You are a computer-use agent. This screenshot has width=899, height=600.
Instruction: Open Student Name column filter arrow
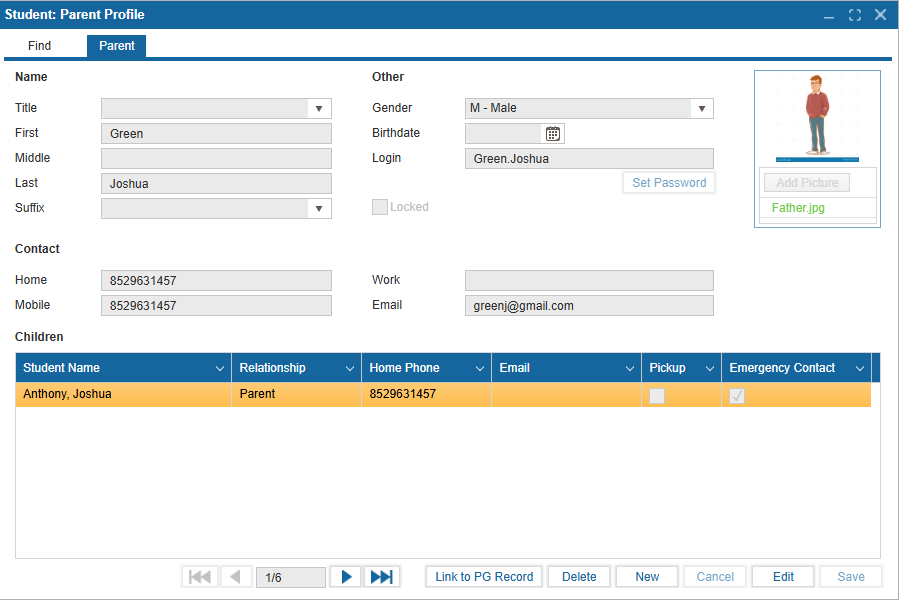[220, 369]
